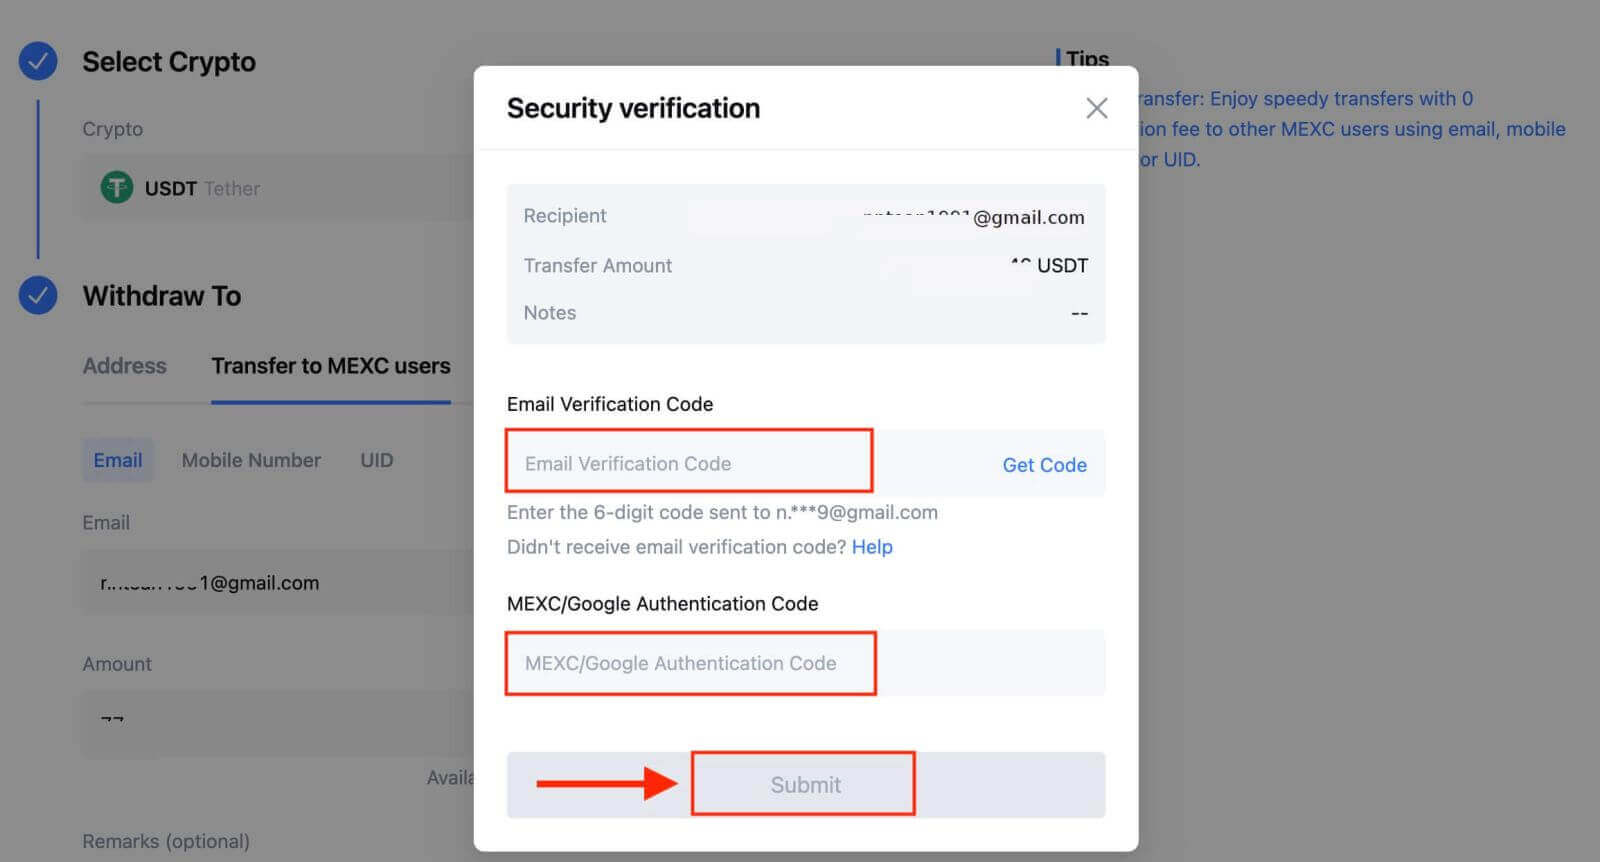Screen dimensions: 1600x862
Task: Request a code with Get Code
Action: pyautogui.click(x=1044, y=464)
